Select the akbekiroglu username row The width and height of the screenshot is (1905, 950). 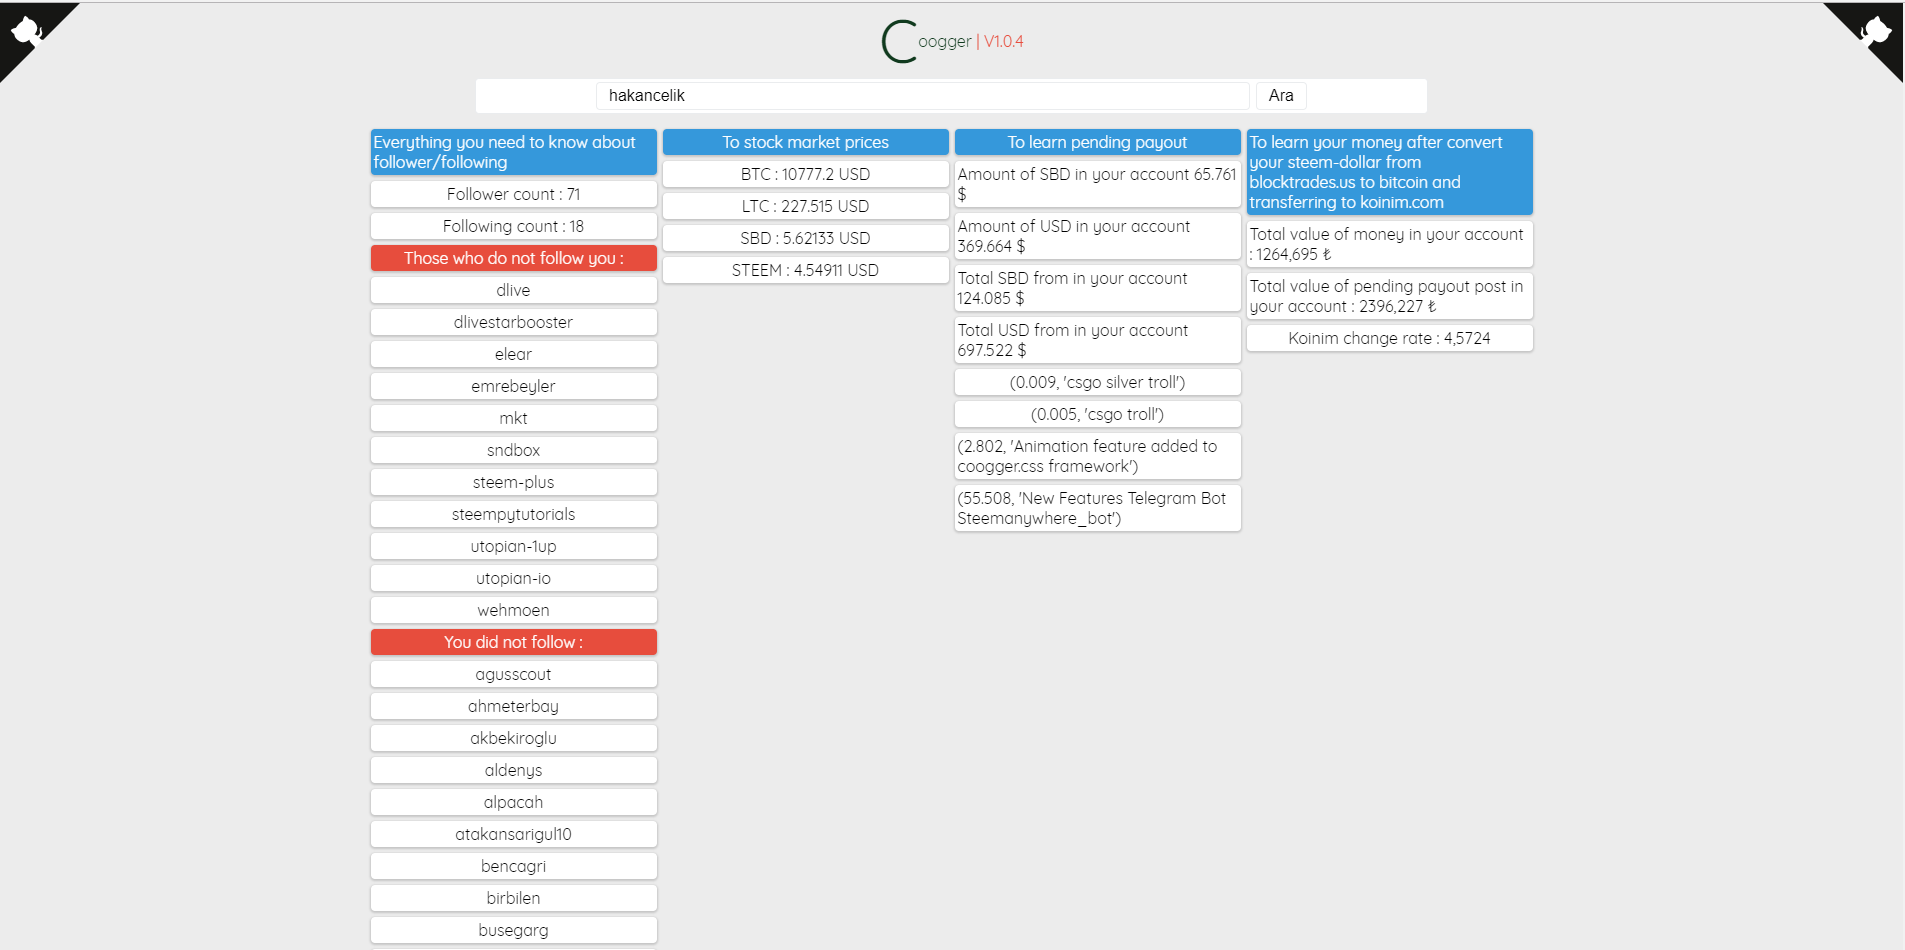[514, 738]
